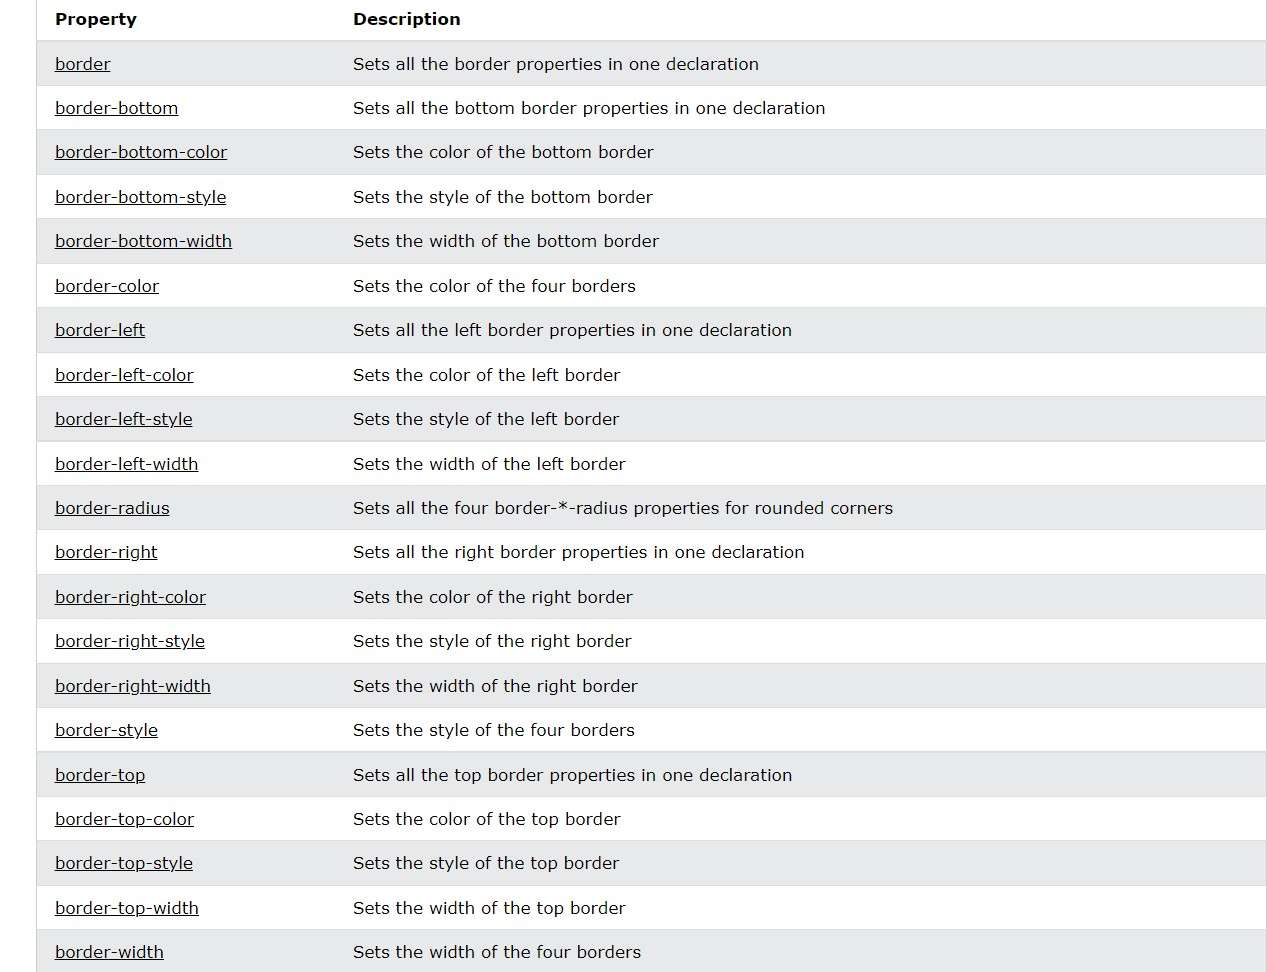Follow the border-left-style link
1267x972 pixels.
coord(124,419)
